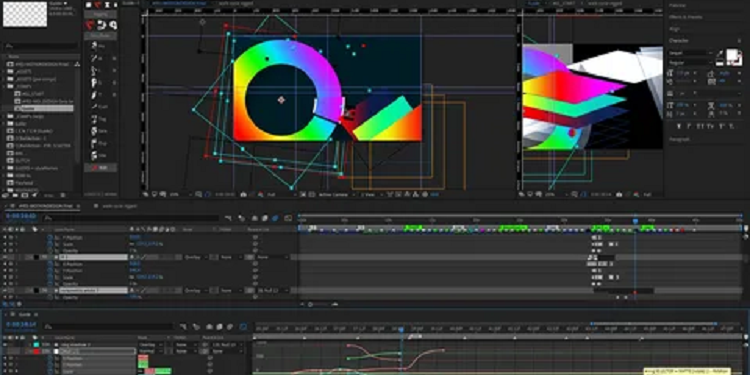Open the Regular font style dropdown

click(690, 63)
